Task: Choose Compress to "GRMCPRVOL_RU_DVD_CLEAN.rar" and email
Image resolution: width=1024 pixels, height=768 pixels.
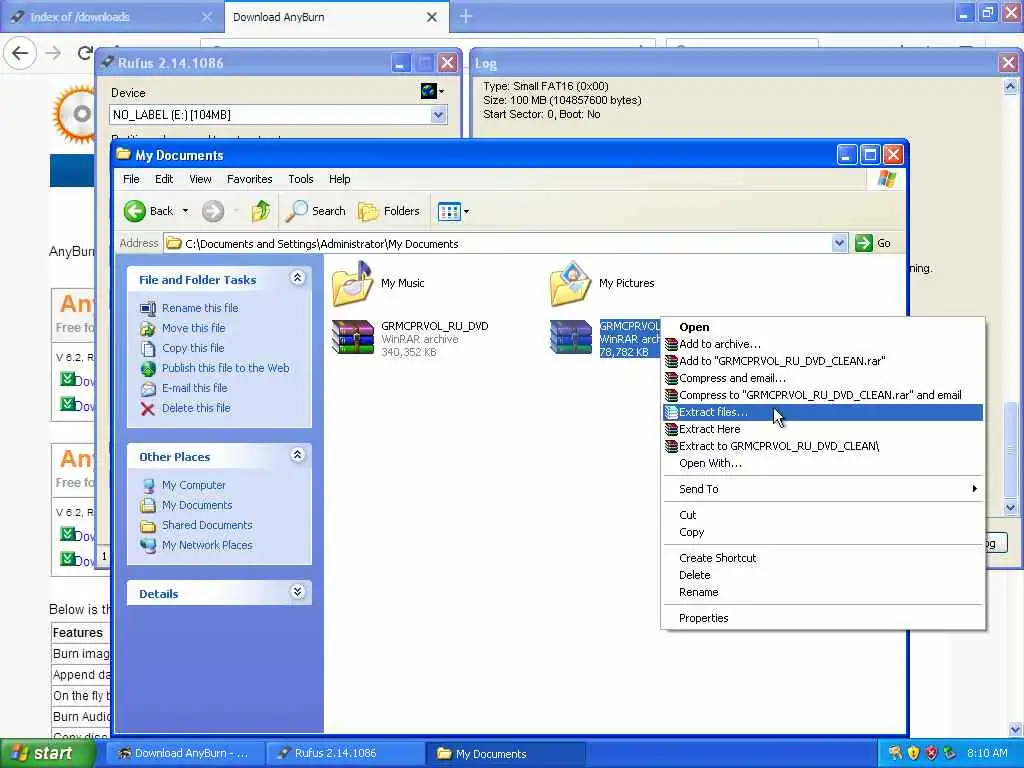Action: click(823, 395)
